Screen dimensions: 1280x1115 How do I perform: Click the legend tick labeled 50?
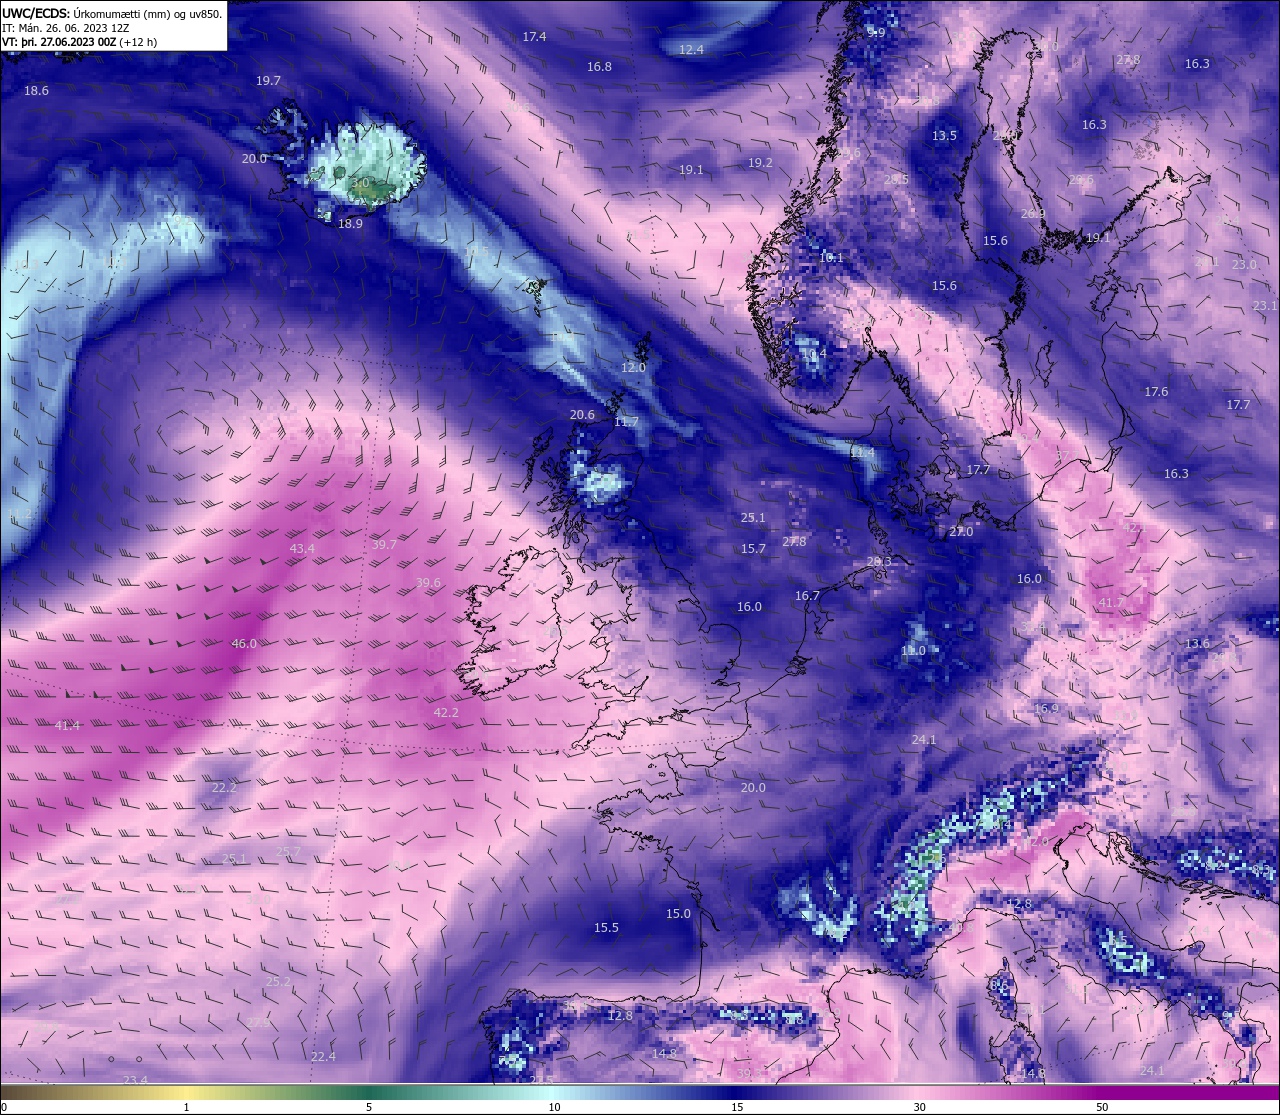[x=1102, y=1107]
